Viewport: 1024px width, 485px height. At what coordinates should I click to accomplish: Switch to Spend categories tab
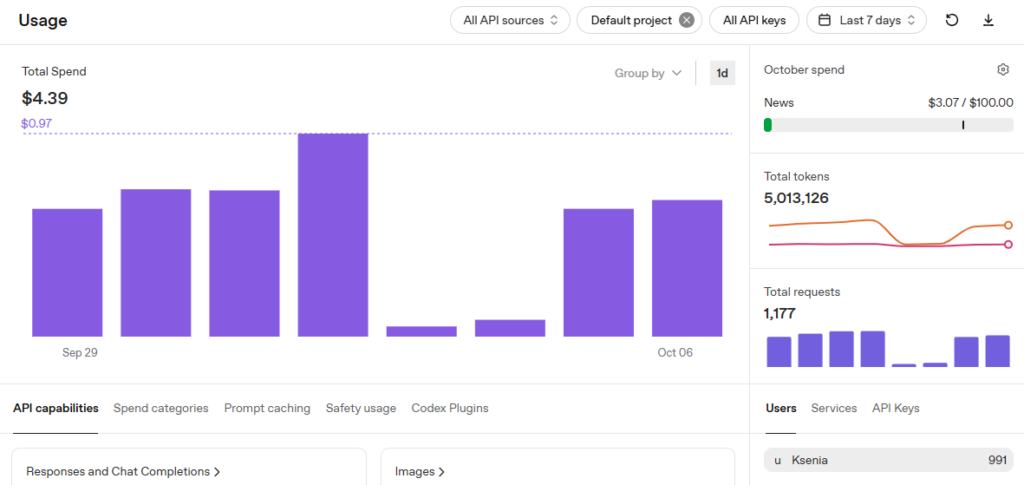[x=161, y=408]
